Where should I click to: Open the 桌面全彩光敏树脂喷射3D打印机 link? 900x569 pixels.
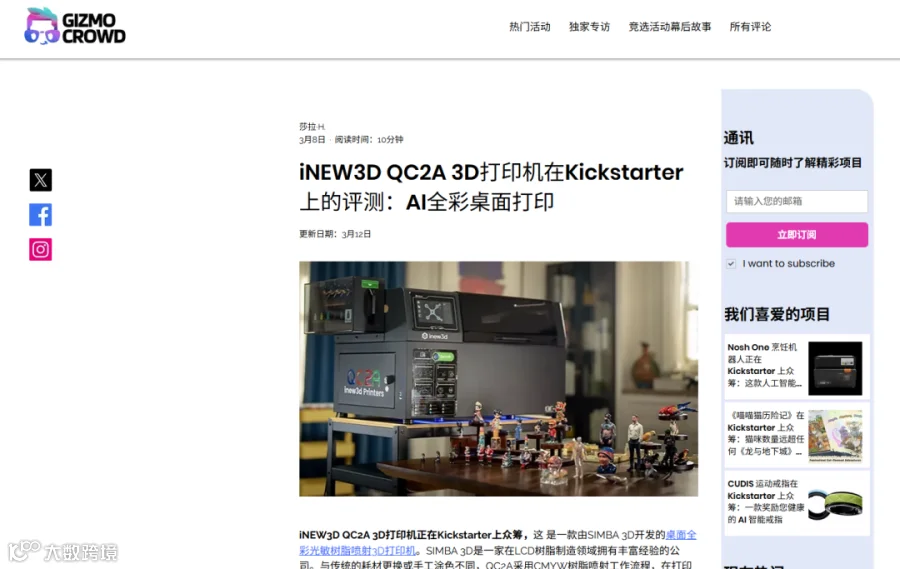click(498, 543)
